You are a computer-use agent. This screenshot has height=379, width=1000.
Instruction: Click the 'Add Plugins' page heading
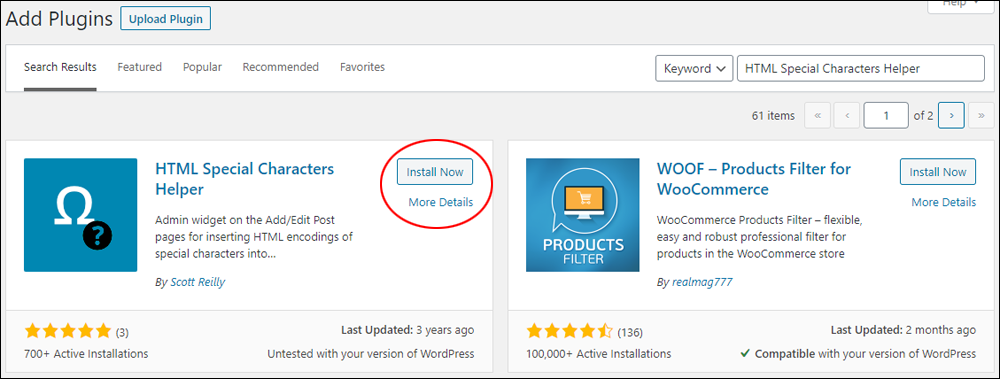click(x=59, y=19)
